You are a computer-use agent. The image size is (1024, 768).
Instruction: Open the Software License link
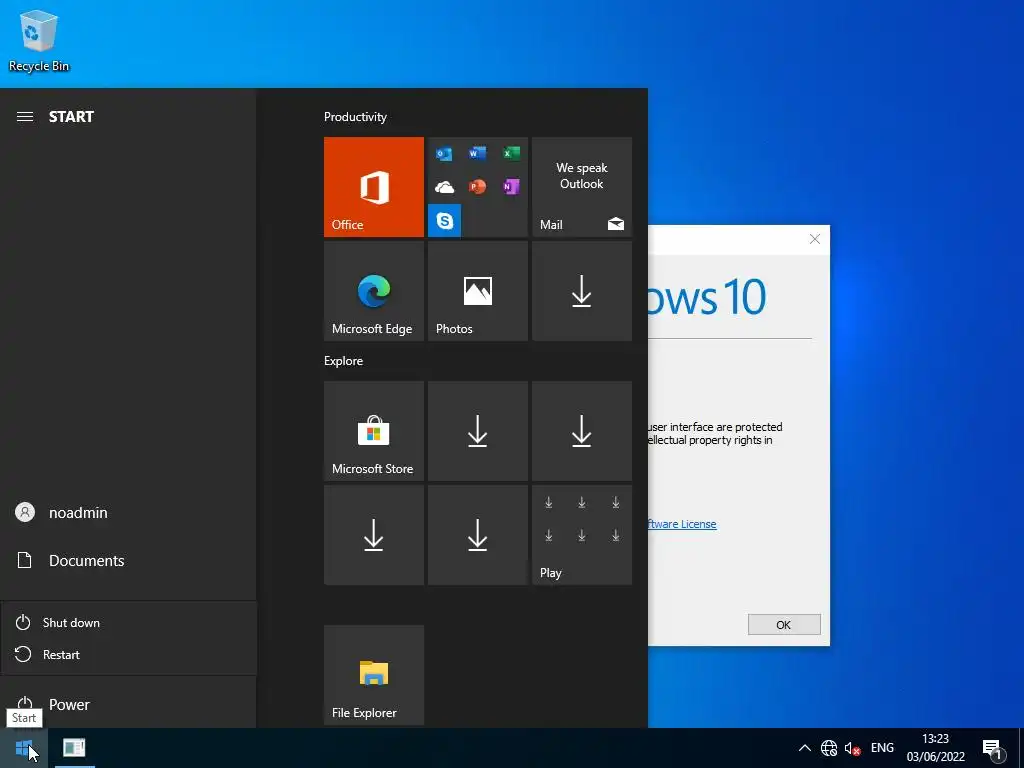(x=682, y=524)
